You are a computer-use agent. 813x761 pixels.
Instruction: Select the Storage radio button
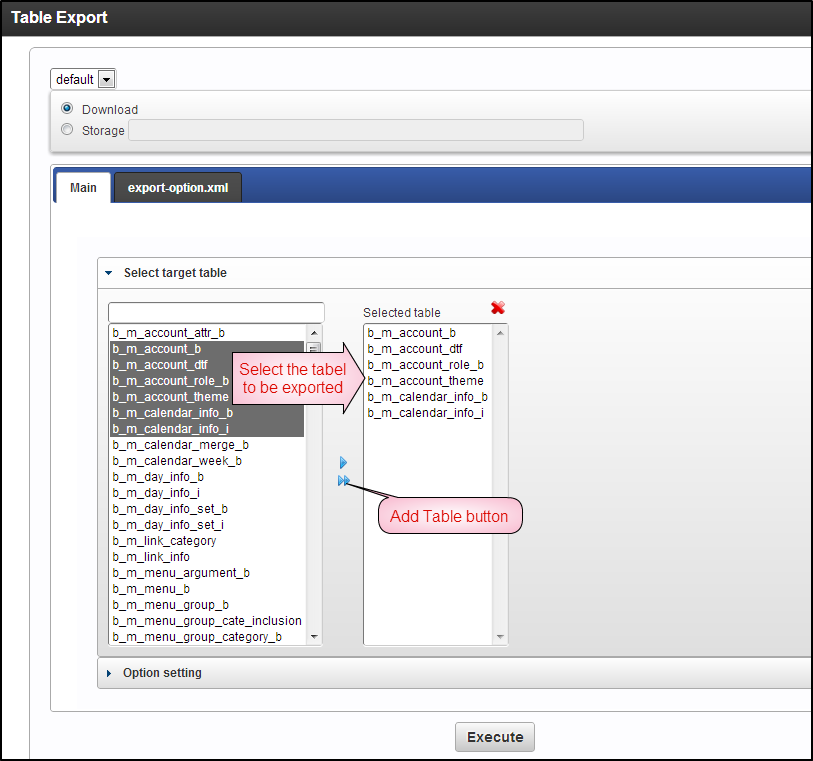click(x=67, y=130)
